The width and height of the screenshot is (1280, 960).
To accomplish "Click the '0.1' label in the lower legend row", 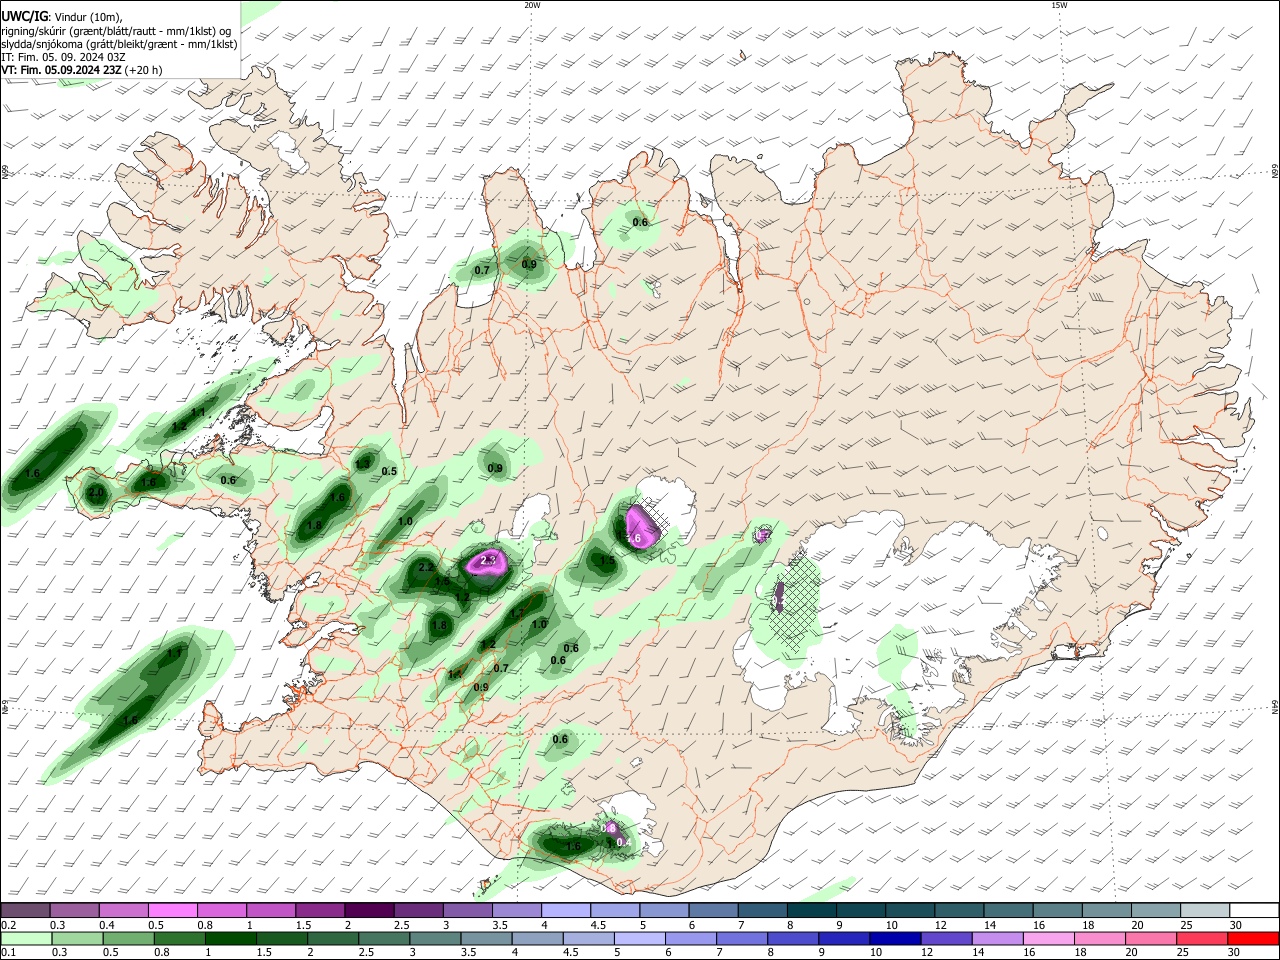I will [7, 953].
